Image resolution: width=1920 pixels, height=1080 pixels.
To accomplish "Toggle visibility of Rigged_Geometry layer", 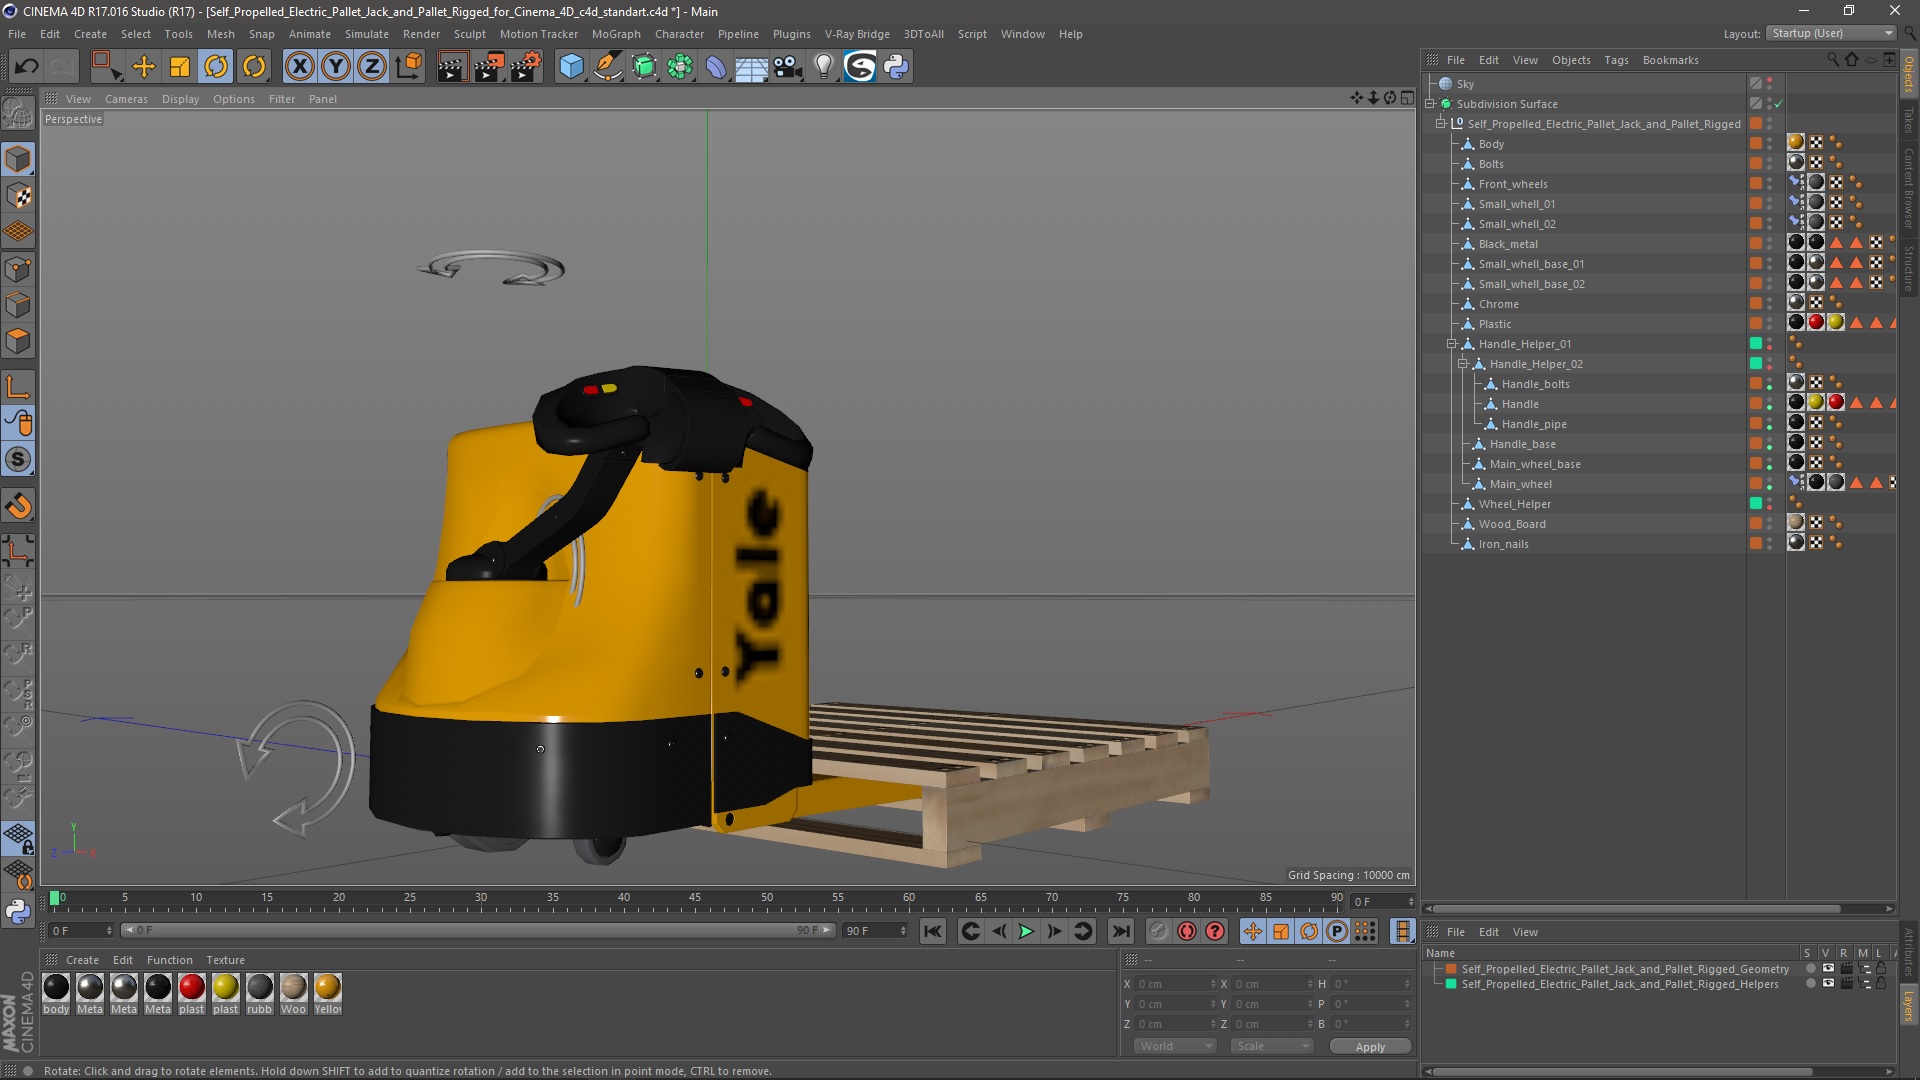I will pos(1828,969).
